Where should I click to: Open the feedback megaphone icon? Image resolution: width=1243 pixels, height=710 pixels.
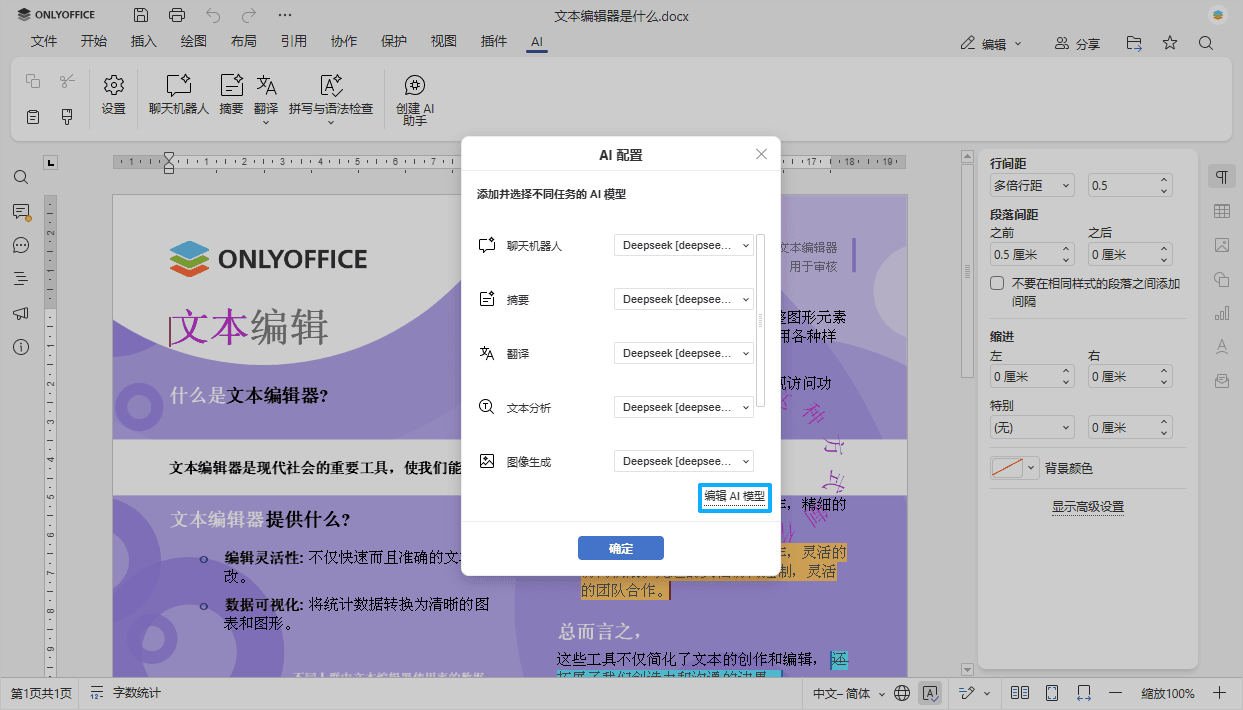point(21,313)
